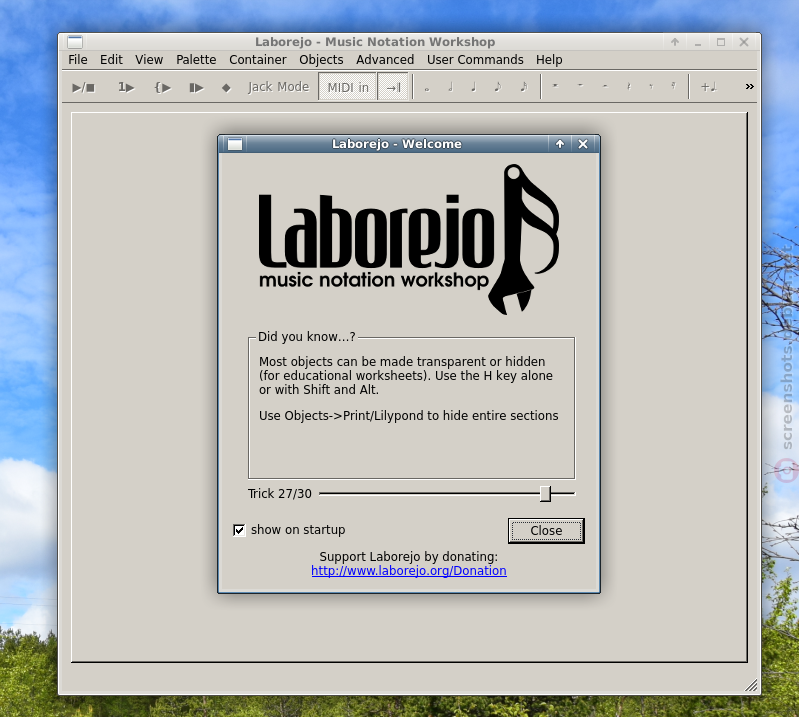Select the half note duration icon
Image resolution: width=799 pixels, height=717 pixels.
450,88
